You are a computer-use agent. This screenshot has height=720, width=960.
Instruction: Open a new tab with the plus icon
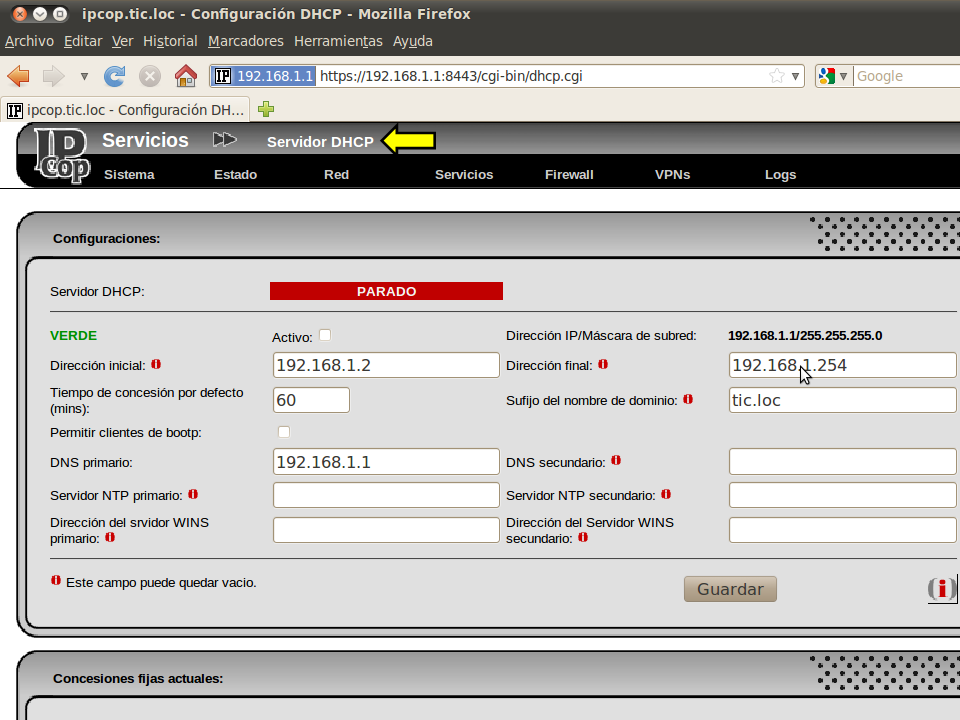coord(266,109)
